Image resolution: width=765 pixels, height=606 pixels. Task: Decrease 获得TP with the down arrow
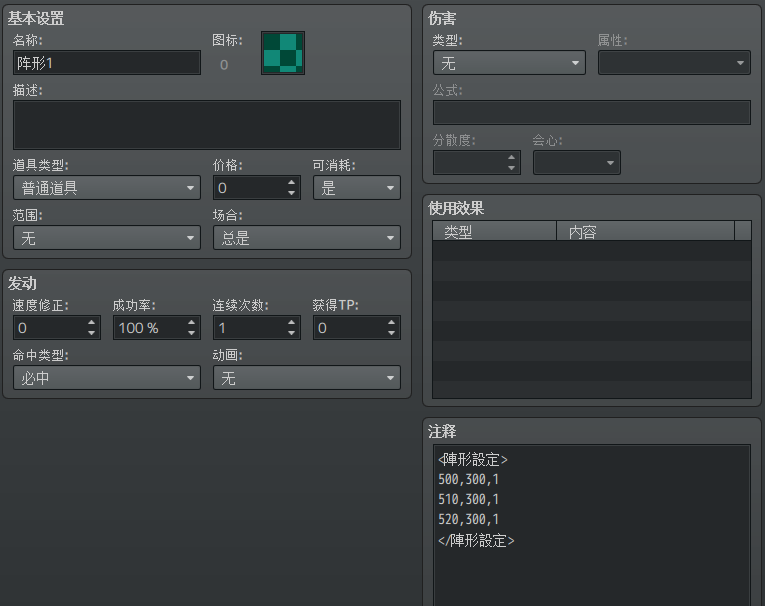pyautogui.click(x=392, y=333)
